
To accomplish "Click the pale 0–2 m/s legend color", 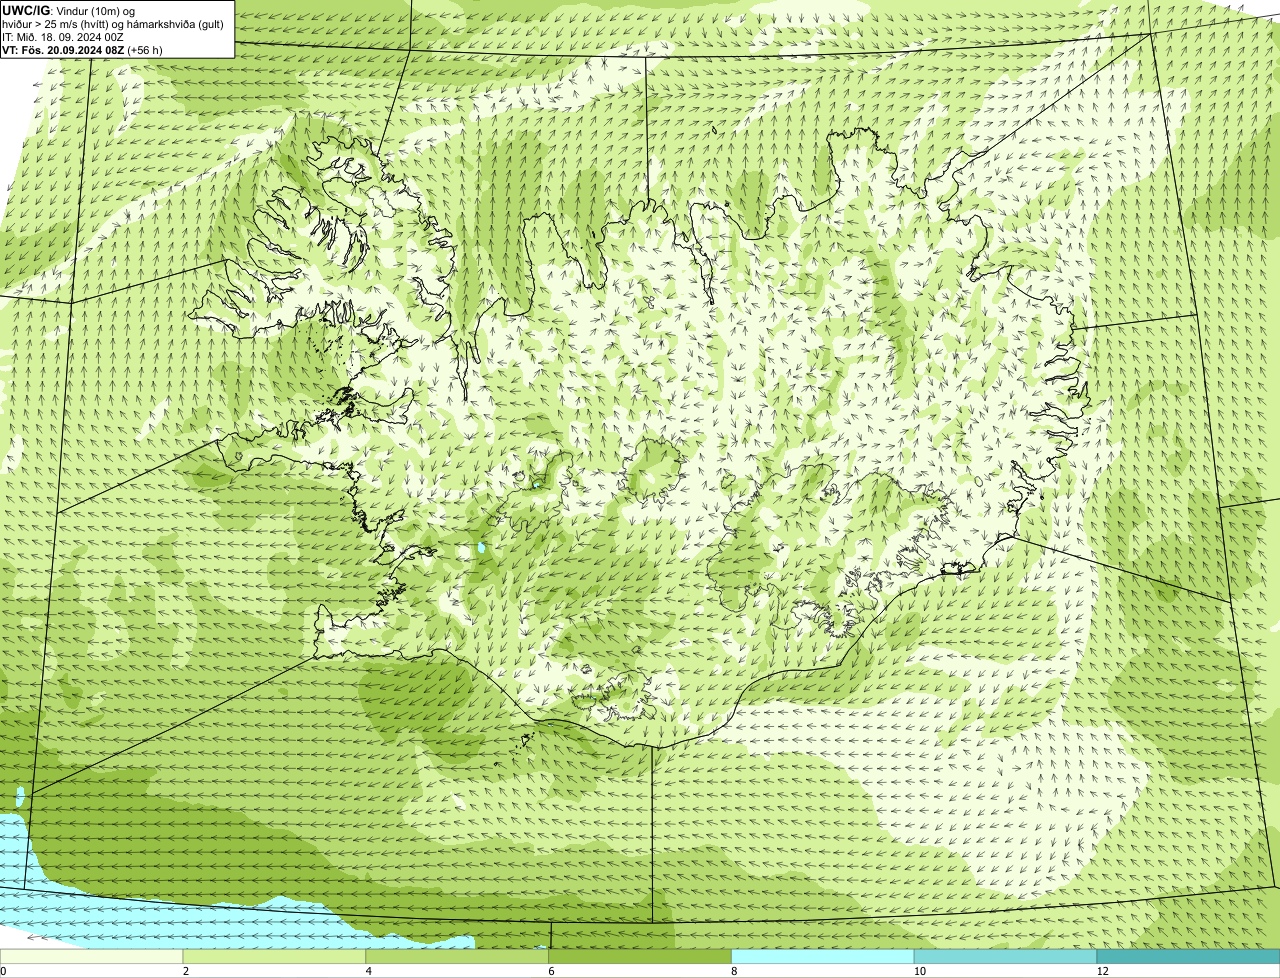I will pos(92,956).
